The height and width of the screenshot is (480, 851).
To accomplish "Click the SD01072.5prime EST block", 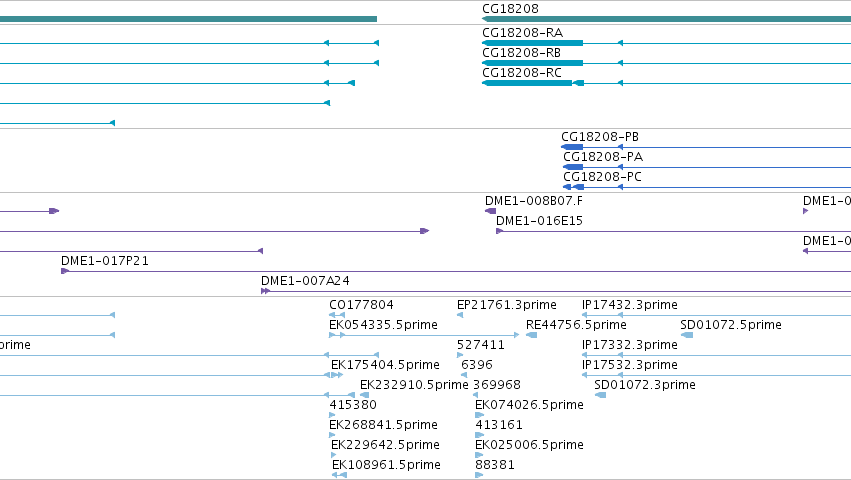I will (687, 335).
